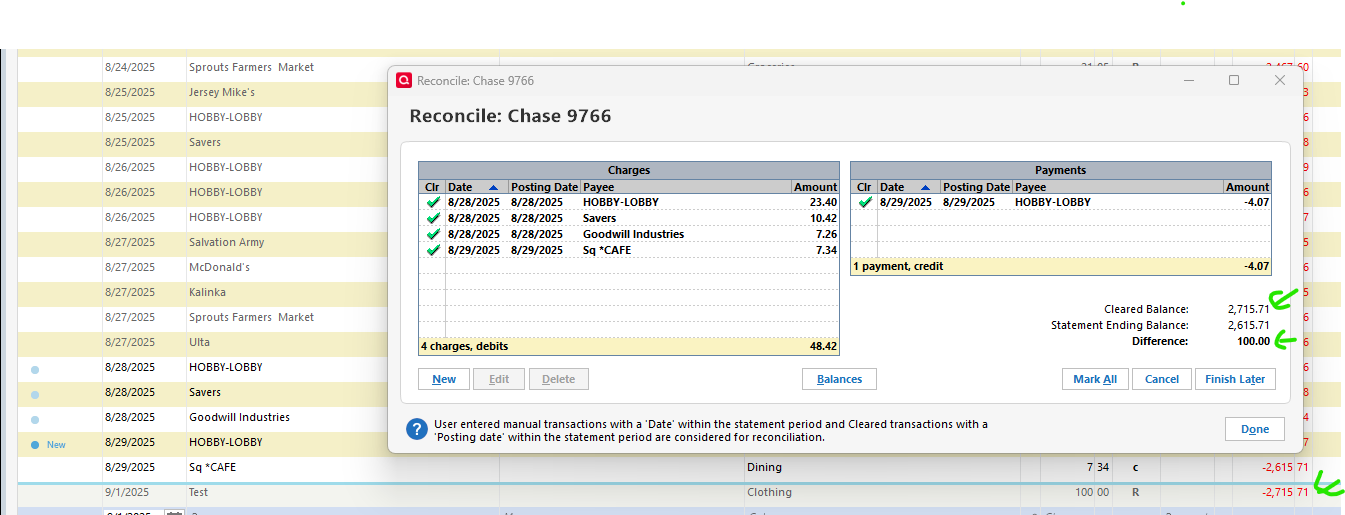Image resolution: width=1345 pixels, height=515 pixels.
Task: Click the '4 charges, debits' total row
Action: point(629,346)
